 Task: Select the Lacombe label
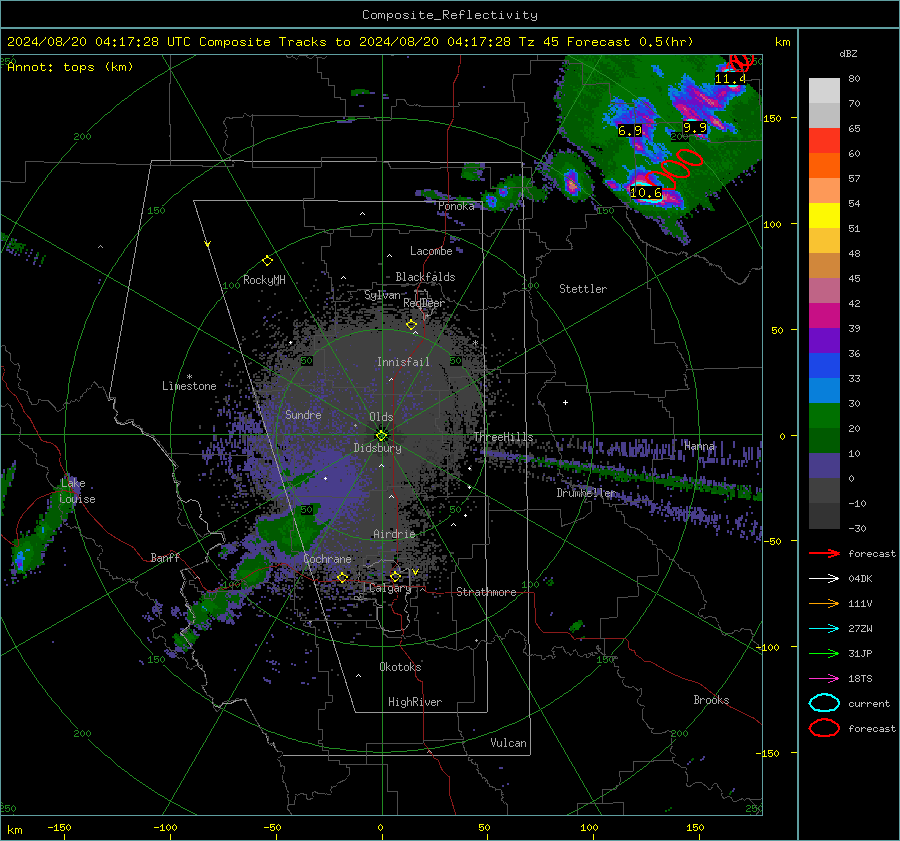[430, 251]
